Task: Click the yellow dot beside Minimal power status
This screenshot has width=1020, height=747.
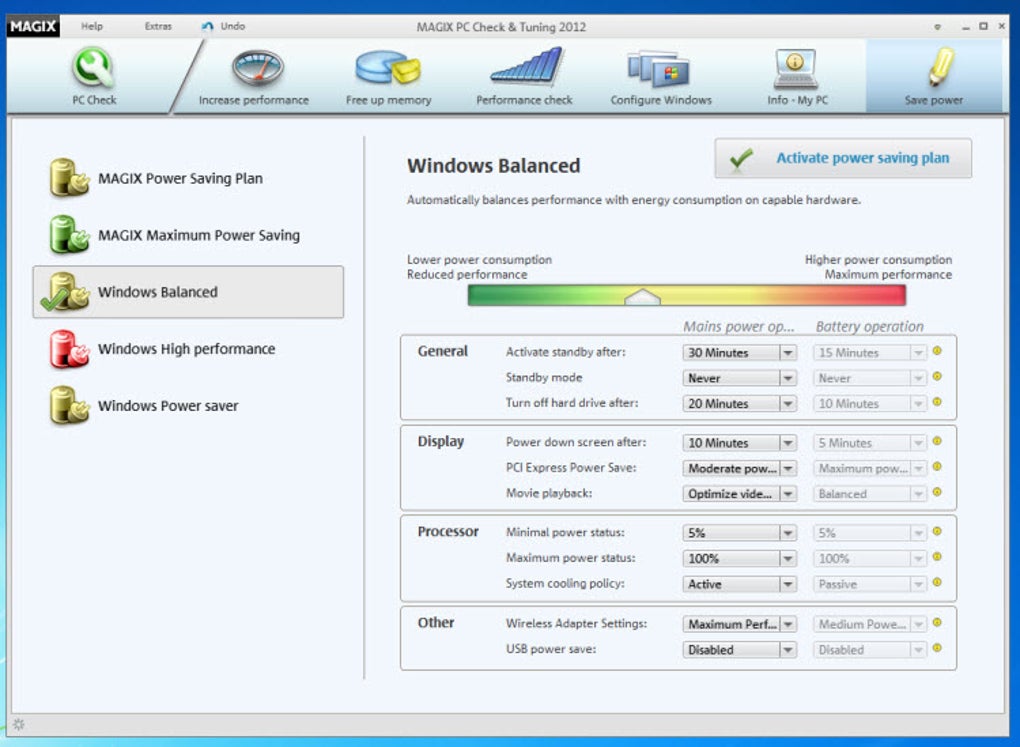Action: 937,531
